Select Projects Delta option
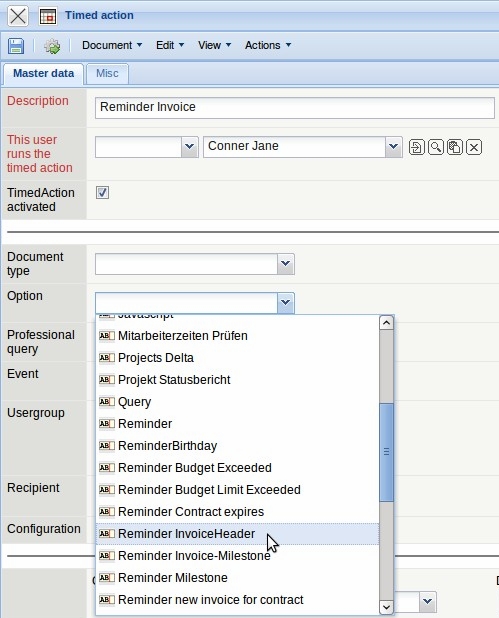This screenshot has width=499, height=618. coord(237,358)
